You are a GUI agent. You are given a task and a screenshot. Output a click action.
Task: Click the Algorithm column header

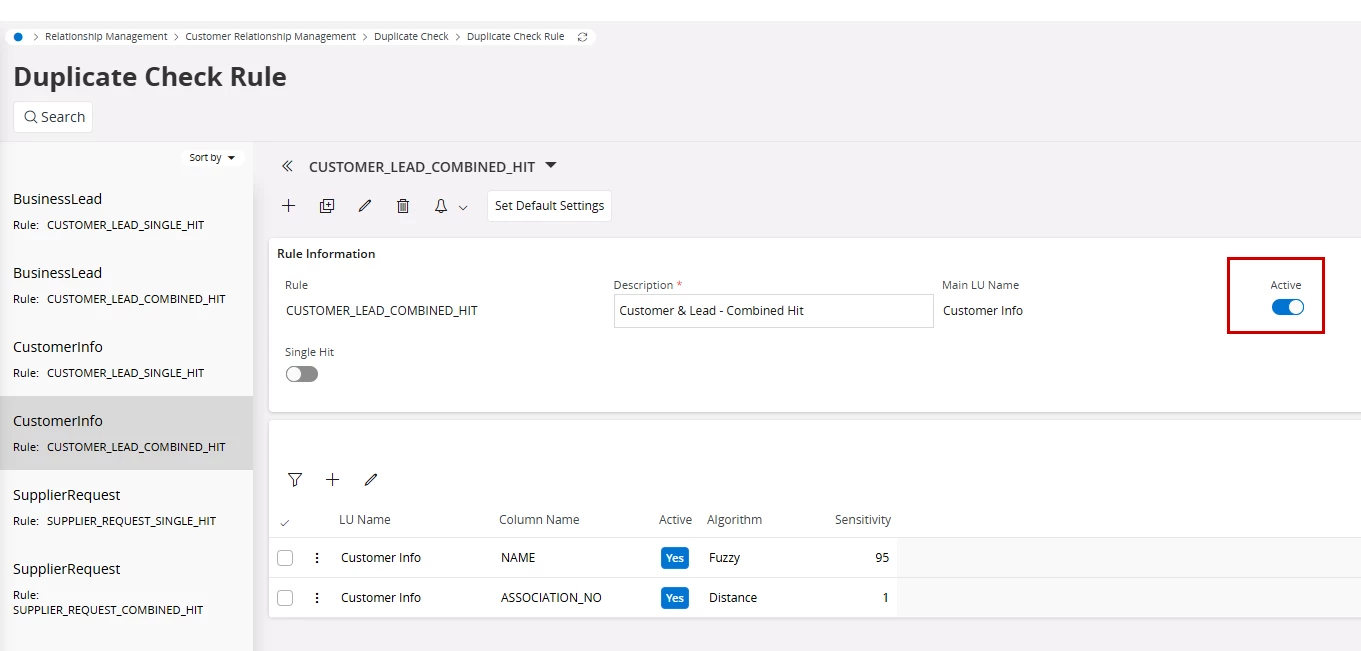coord(734,520)
